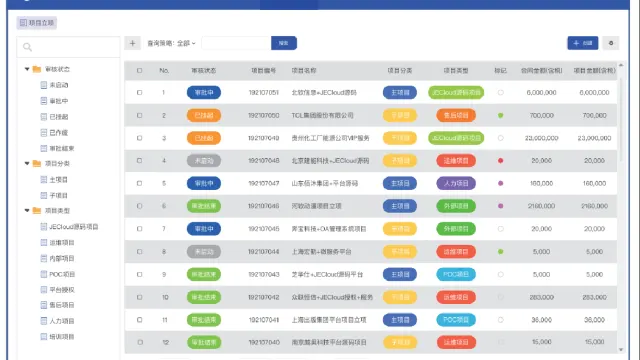Click the red mark dot in row 4
This screenshot has width=640, height=360.
coord(500,161)
